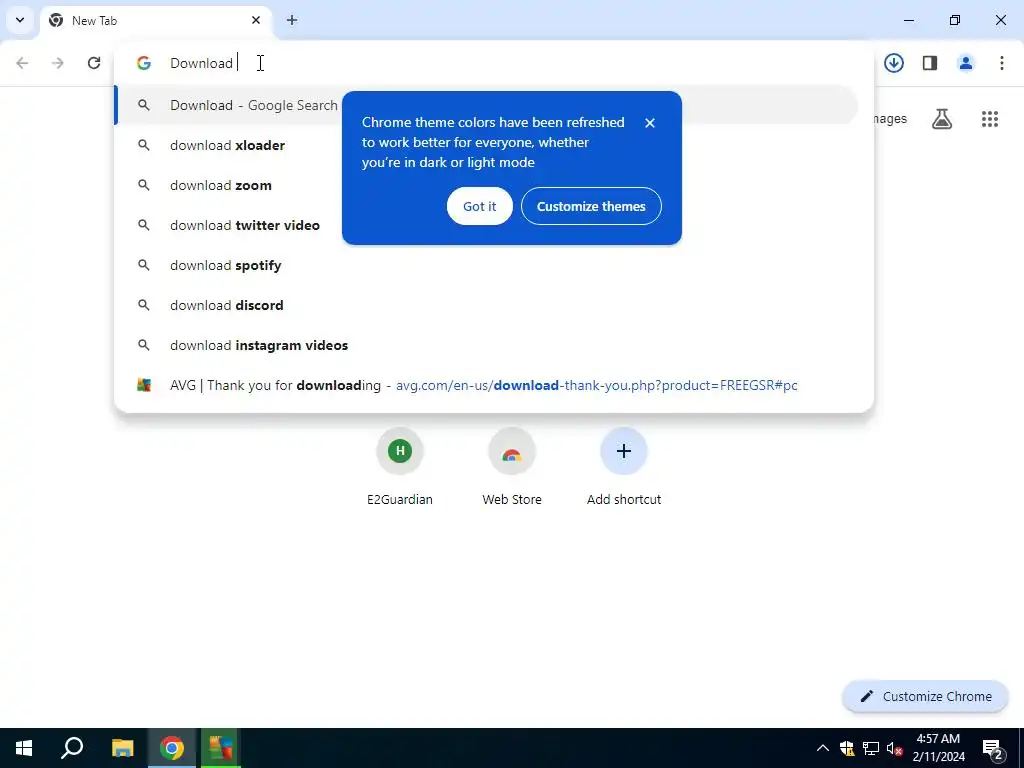Open the AVG app in the taskbar
The width and height of the screenshot is (1024, 768).
tap(221, 748)
